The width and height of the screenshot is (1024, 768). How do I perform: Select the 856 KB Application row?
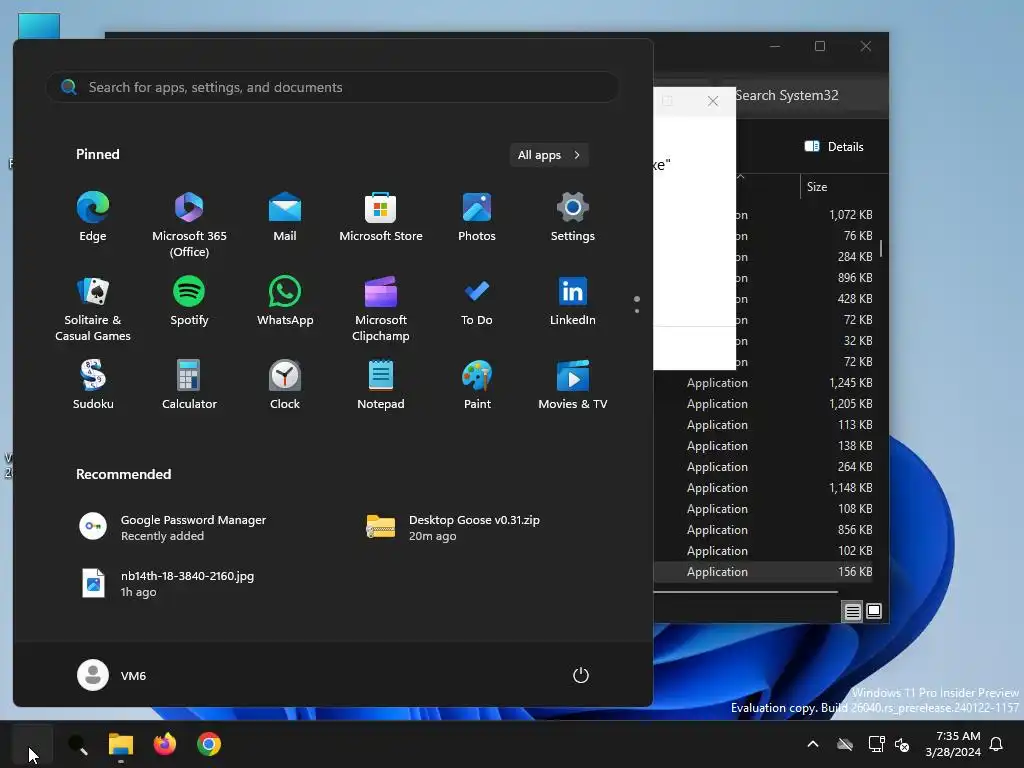[x=764, y=530]
